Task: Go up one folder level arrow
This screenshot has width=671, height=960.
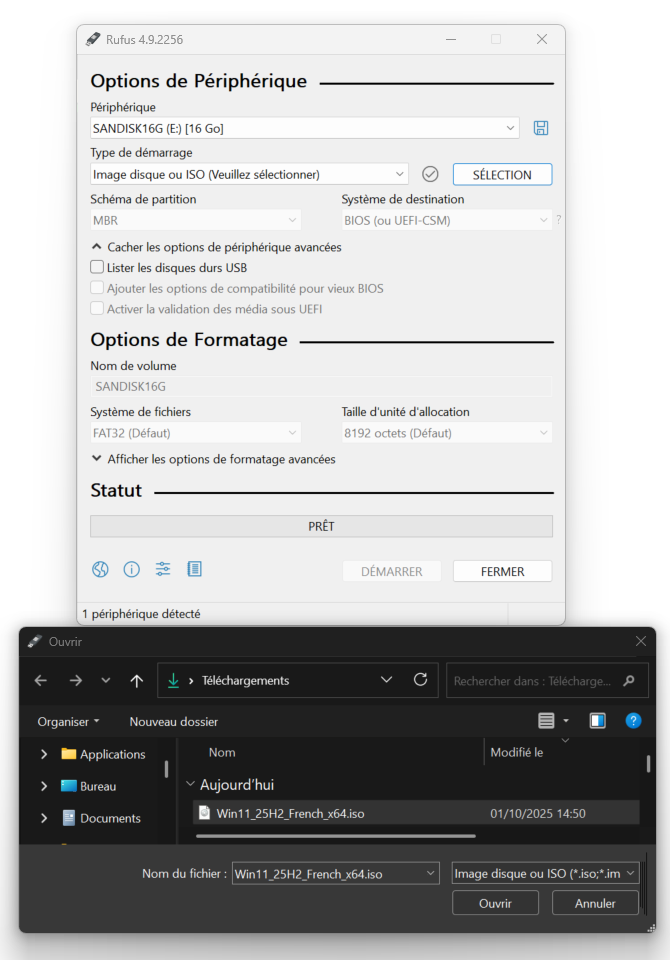Action: (136, 681)
